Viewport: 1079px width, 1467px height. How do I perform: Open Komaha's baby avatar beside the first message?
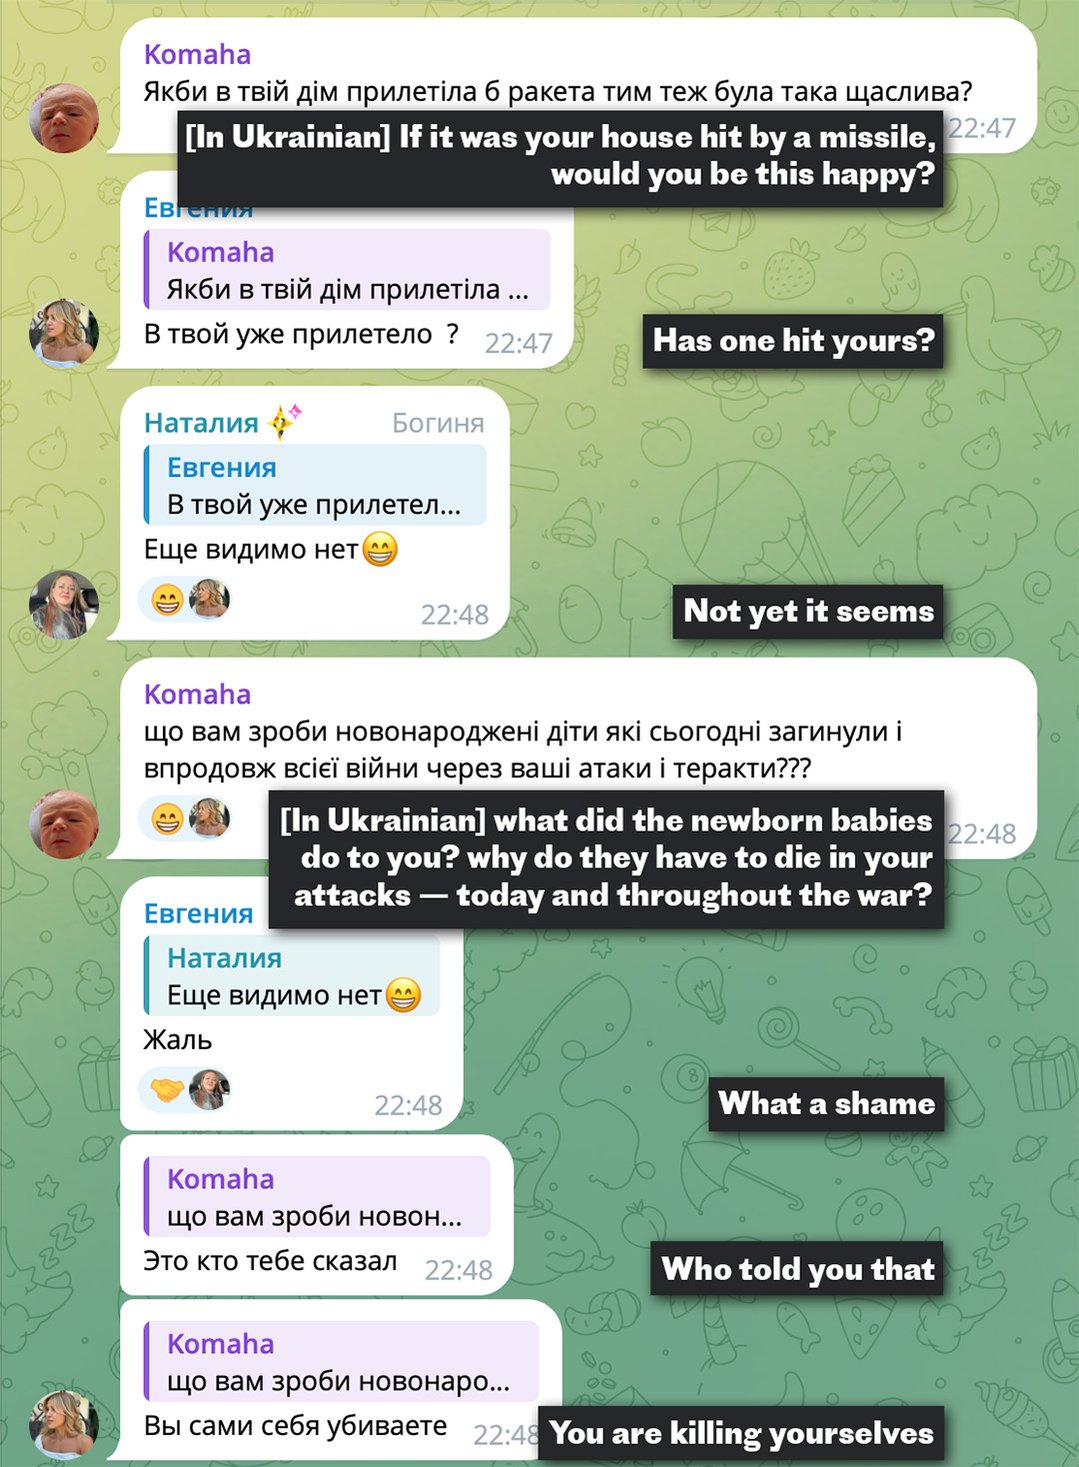(64, 118)
